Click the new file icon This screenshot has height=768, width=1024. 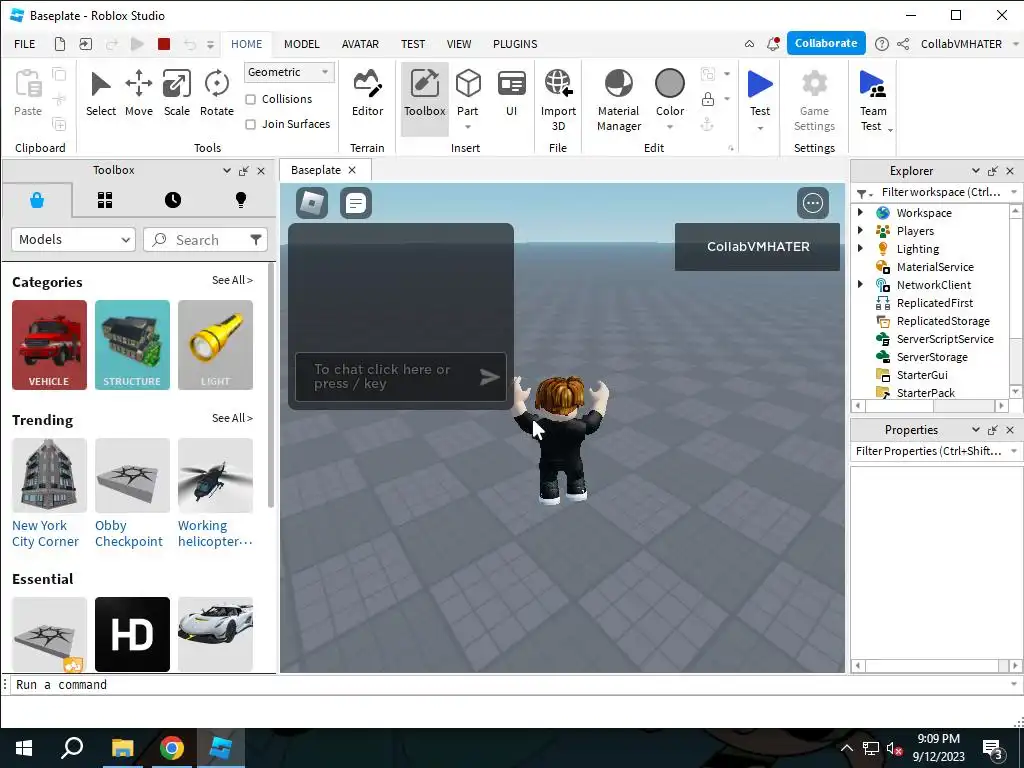click(x=59, y=44)
